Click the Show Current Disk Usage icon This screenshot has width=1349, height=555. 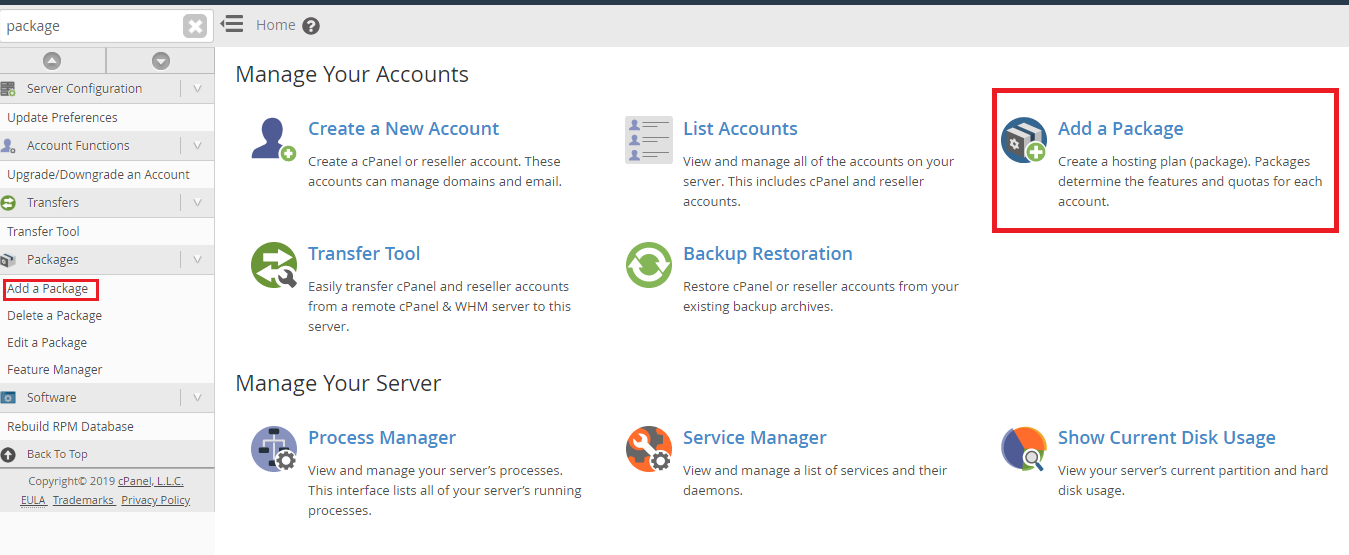pyautogui.click(x=1023, y=449)
